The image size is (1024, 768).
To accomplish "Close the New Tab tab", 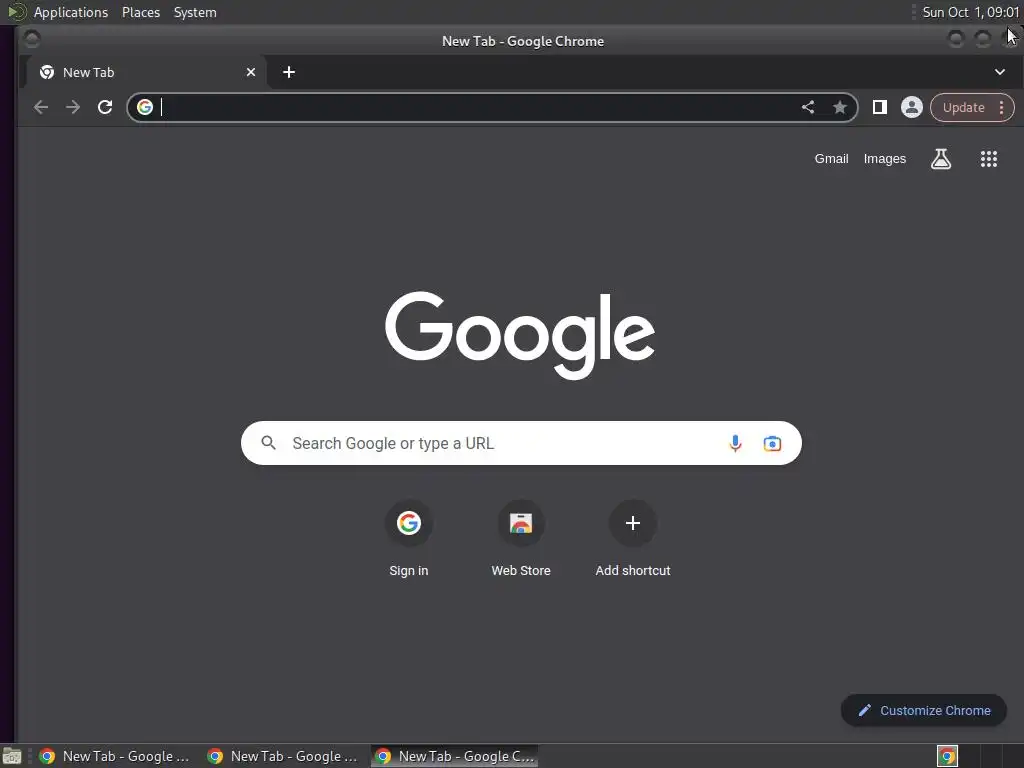I will click(251, 72).
